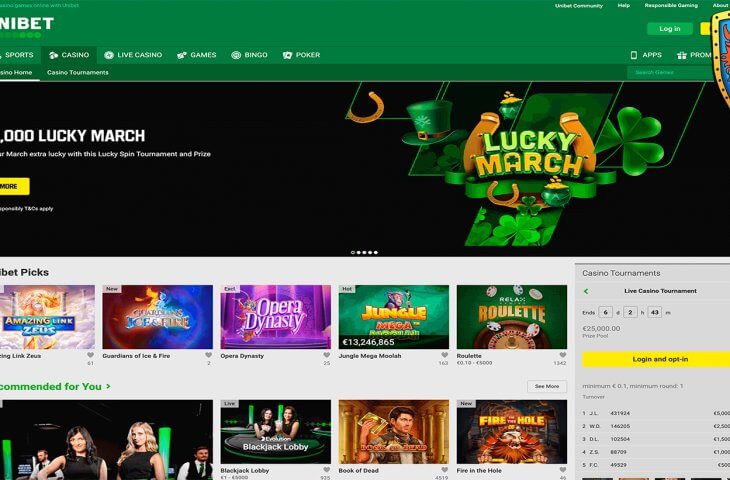Screen dimensions: 730x480
Task: Open Jungle Mega Moolah game thumbnail
Action: click(x=394, y=317)
